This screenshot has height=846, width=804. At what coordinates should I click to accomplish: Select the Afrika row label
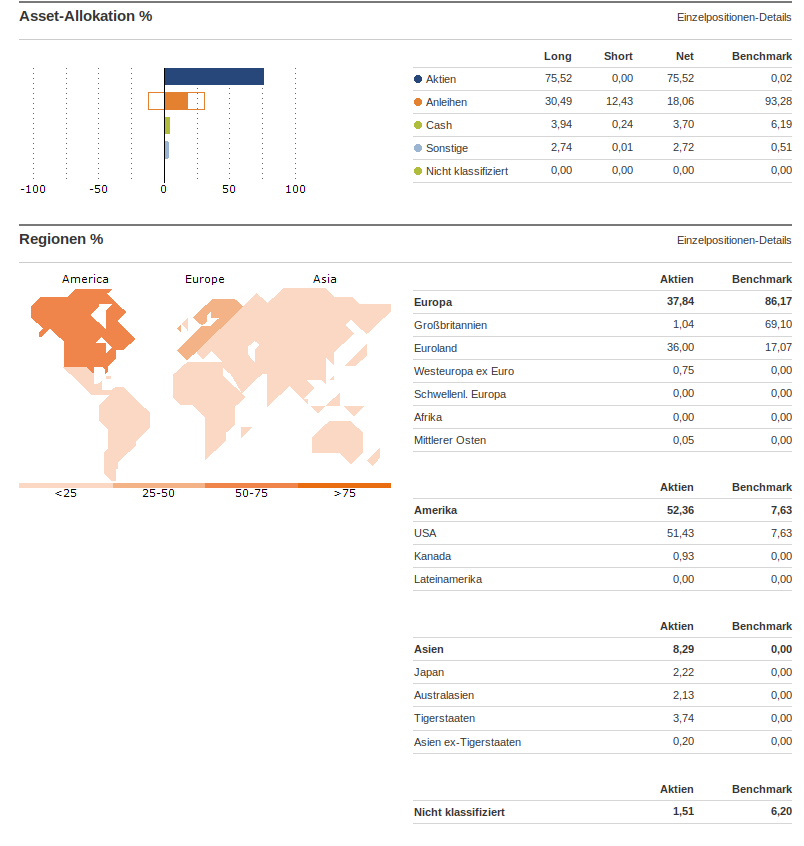tap(428, 417)
